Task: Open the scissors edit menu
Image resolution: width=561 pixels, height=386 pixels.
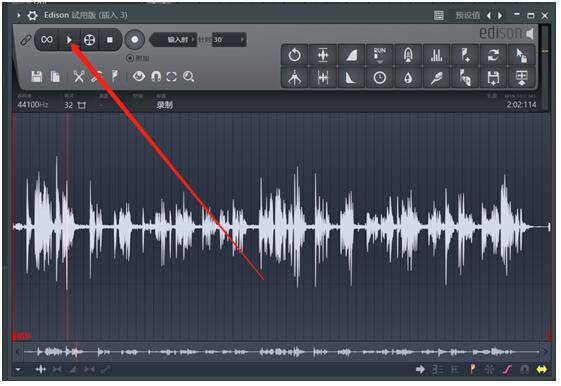Action: (x=79, y=77)
